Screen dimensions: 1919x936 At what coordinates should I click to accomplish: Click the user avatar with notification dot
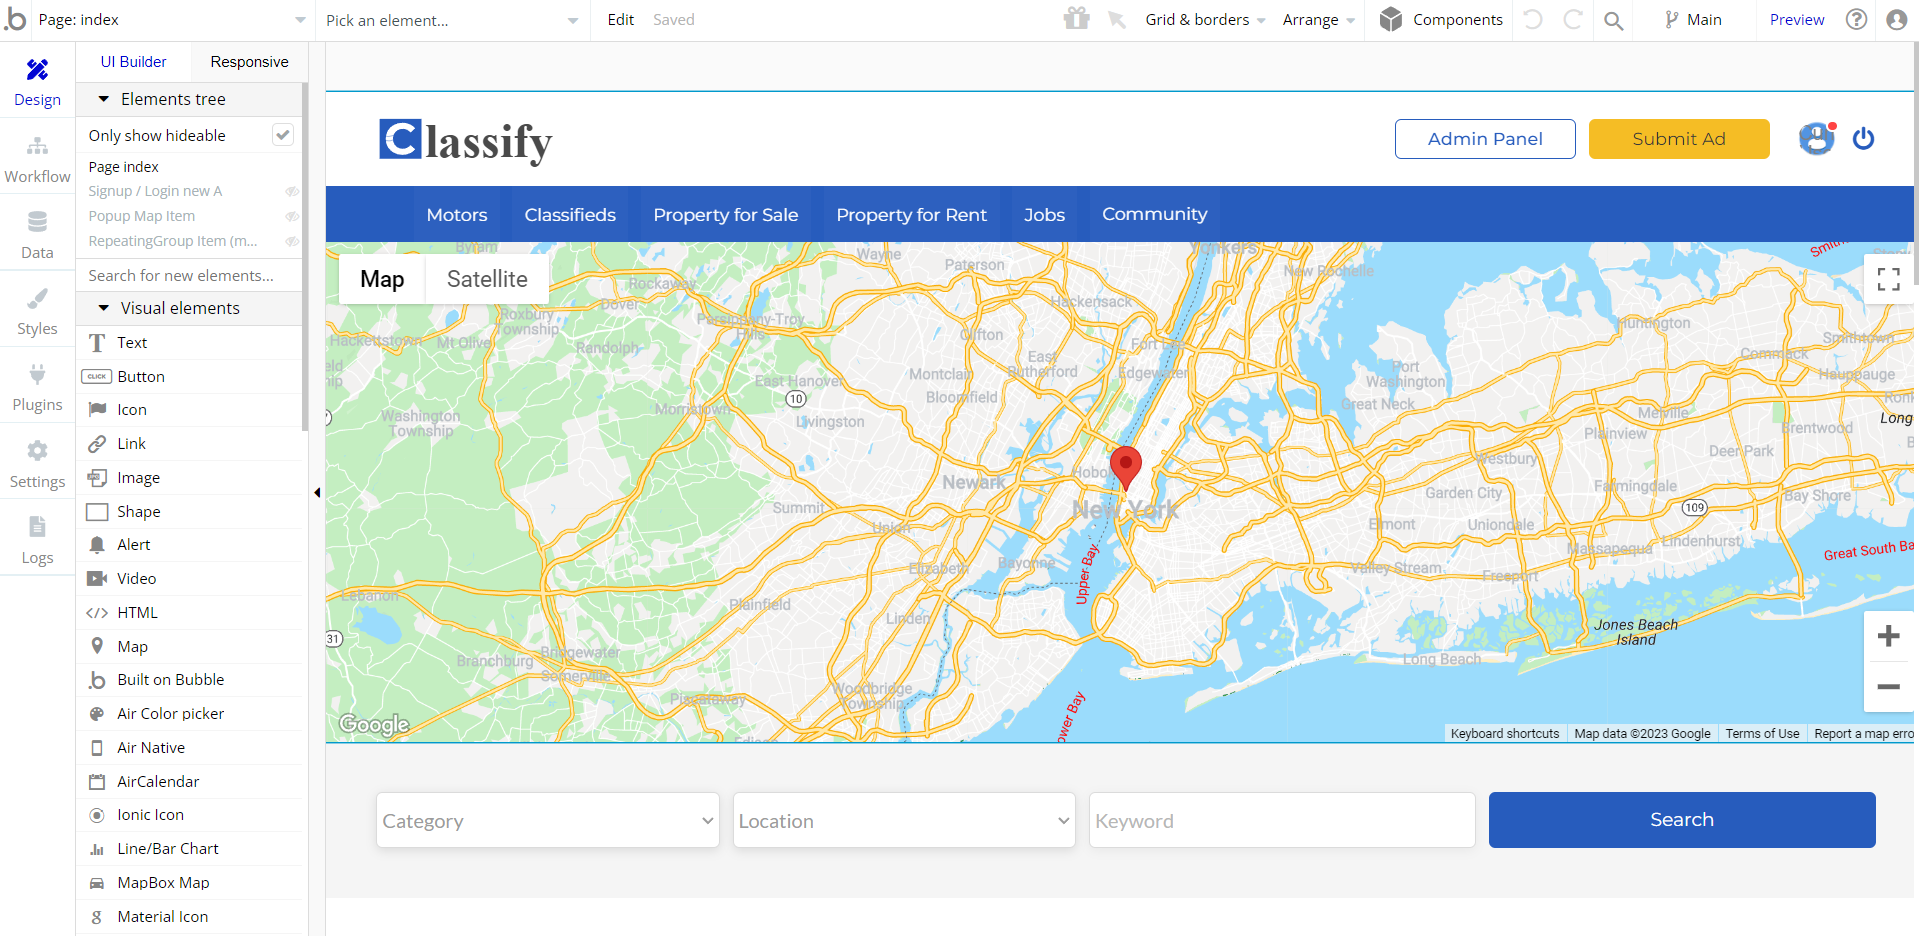tap(1817, 138)
